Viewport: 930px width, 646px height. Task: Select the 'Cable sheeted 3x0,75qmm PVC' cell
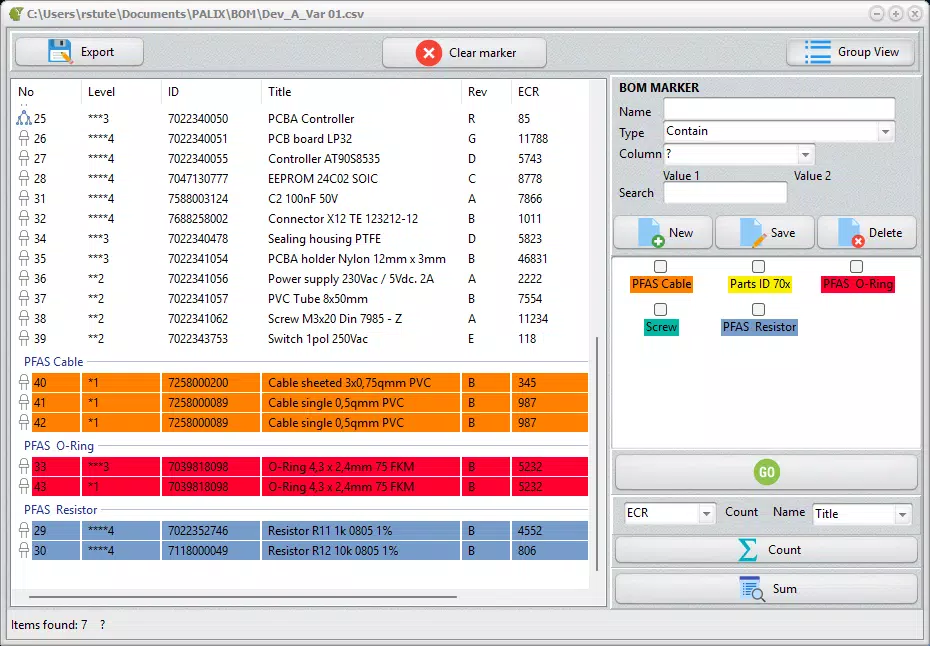[x=361, y=383]
